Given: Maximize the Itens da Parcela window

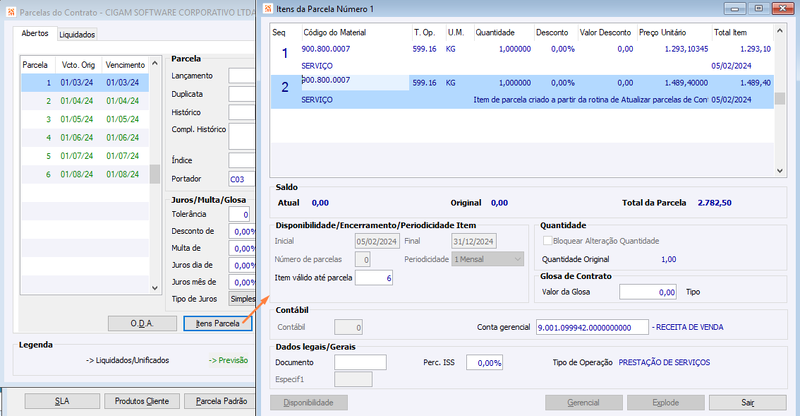Looking at the screenshot, I should pos(759,8).
